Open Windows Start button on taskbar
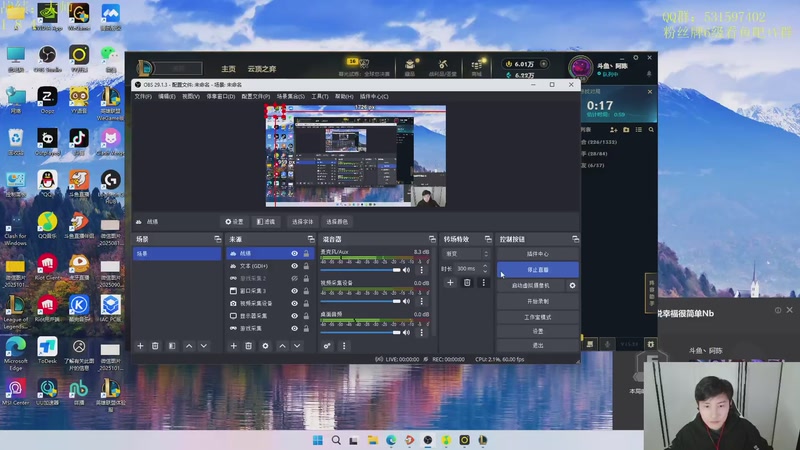800x450 pixels. [x=317, y=440]
